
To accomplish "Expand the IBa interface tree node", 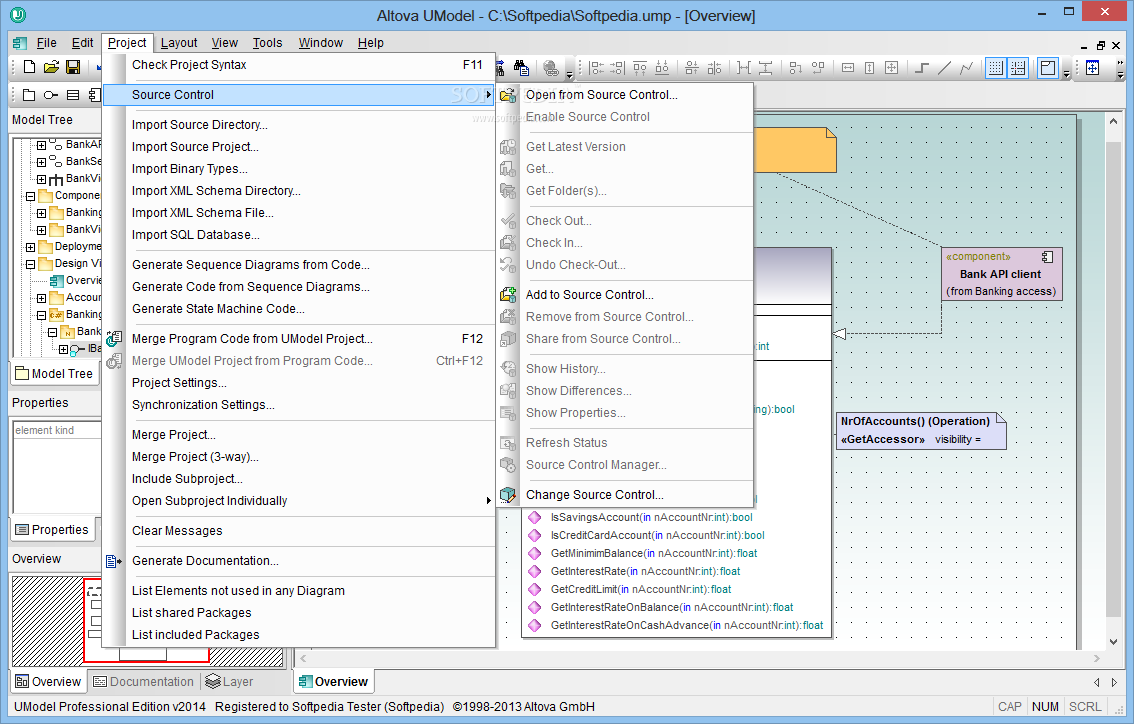I will point(64,349).
